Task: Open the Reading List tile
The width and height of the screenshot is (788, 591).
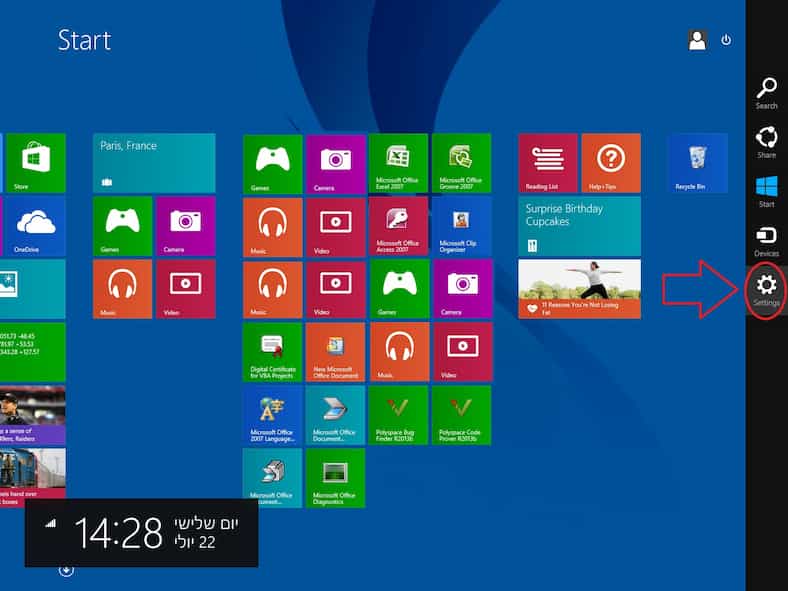Action: 547,163
